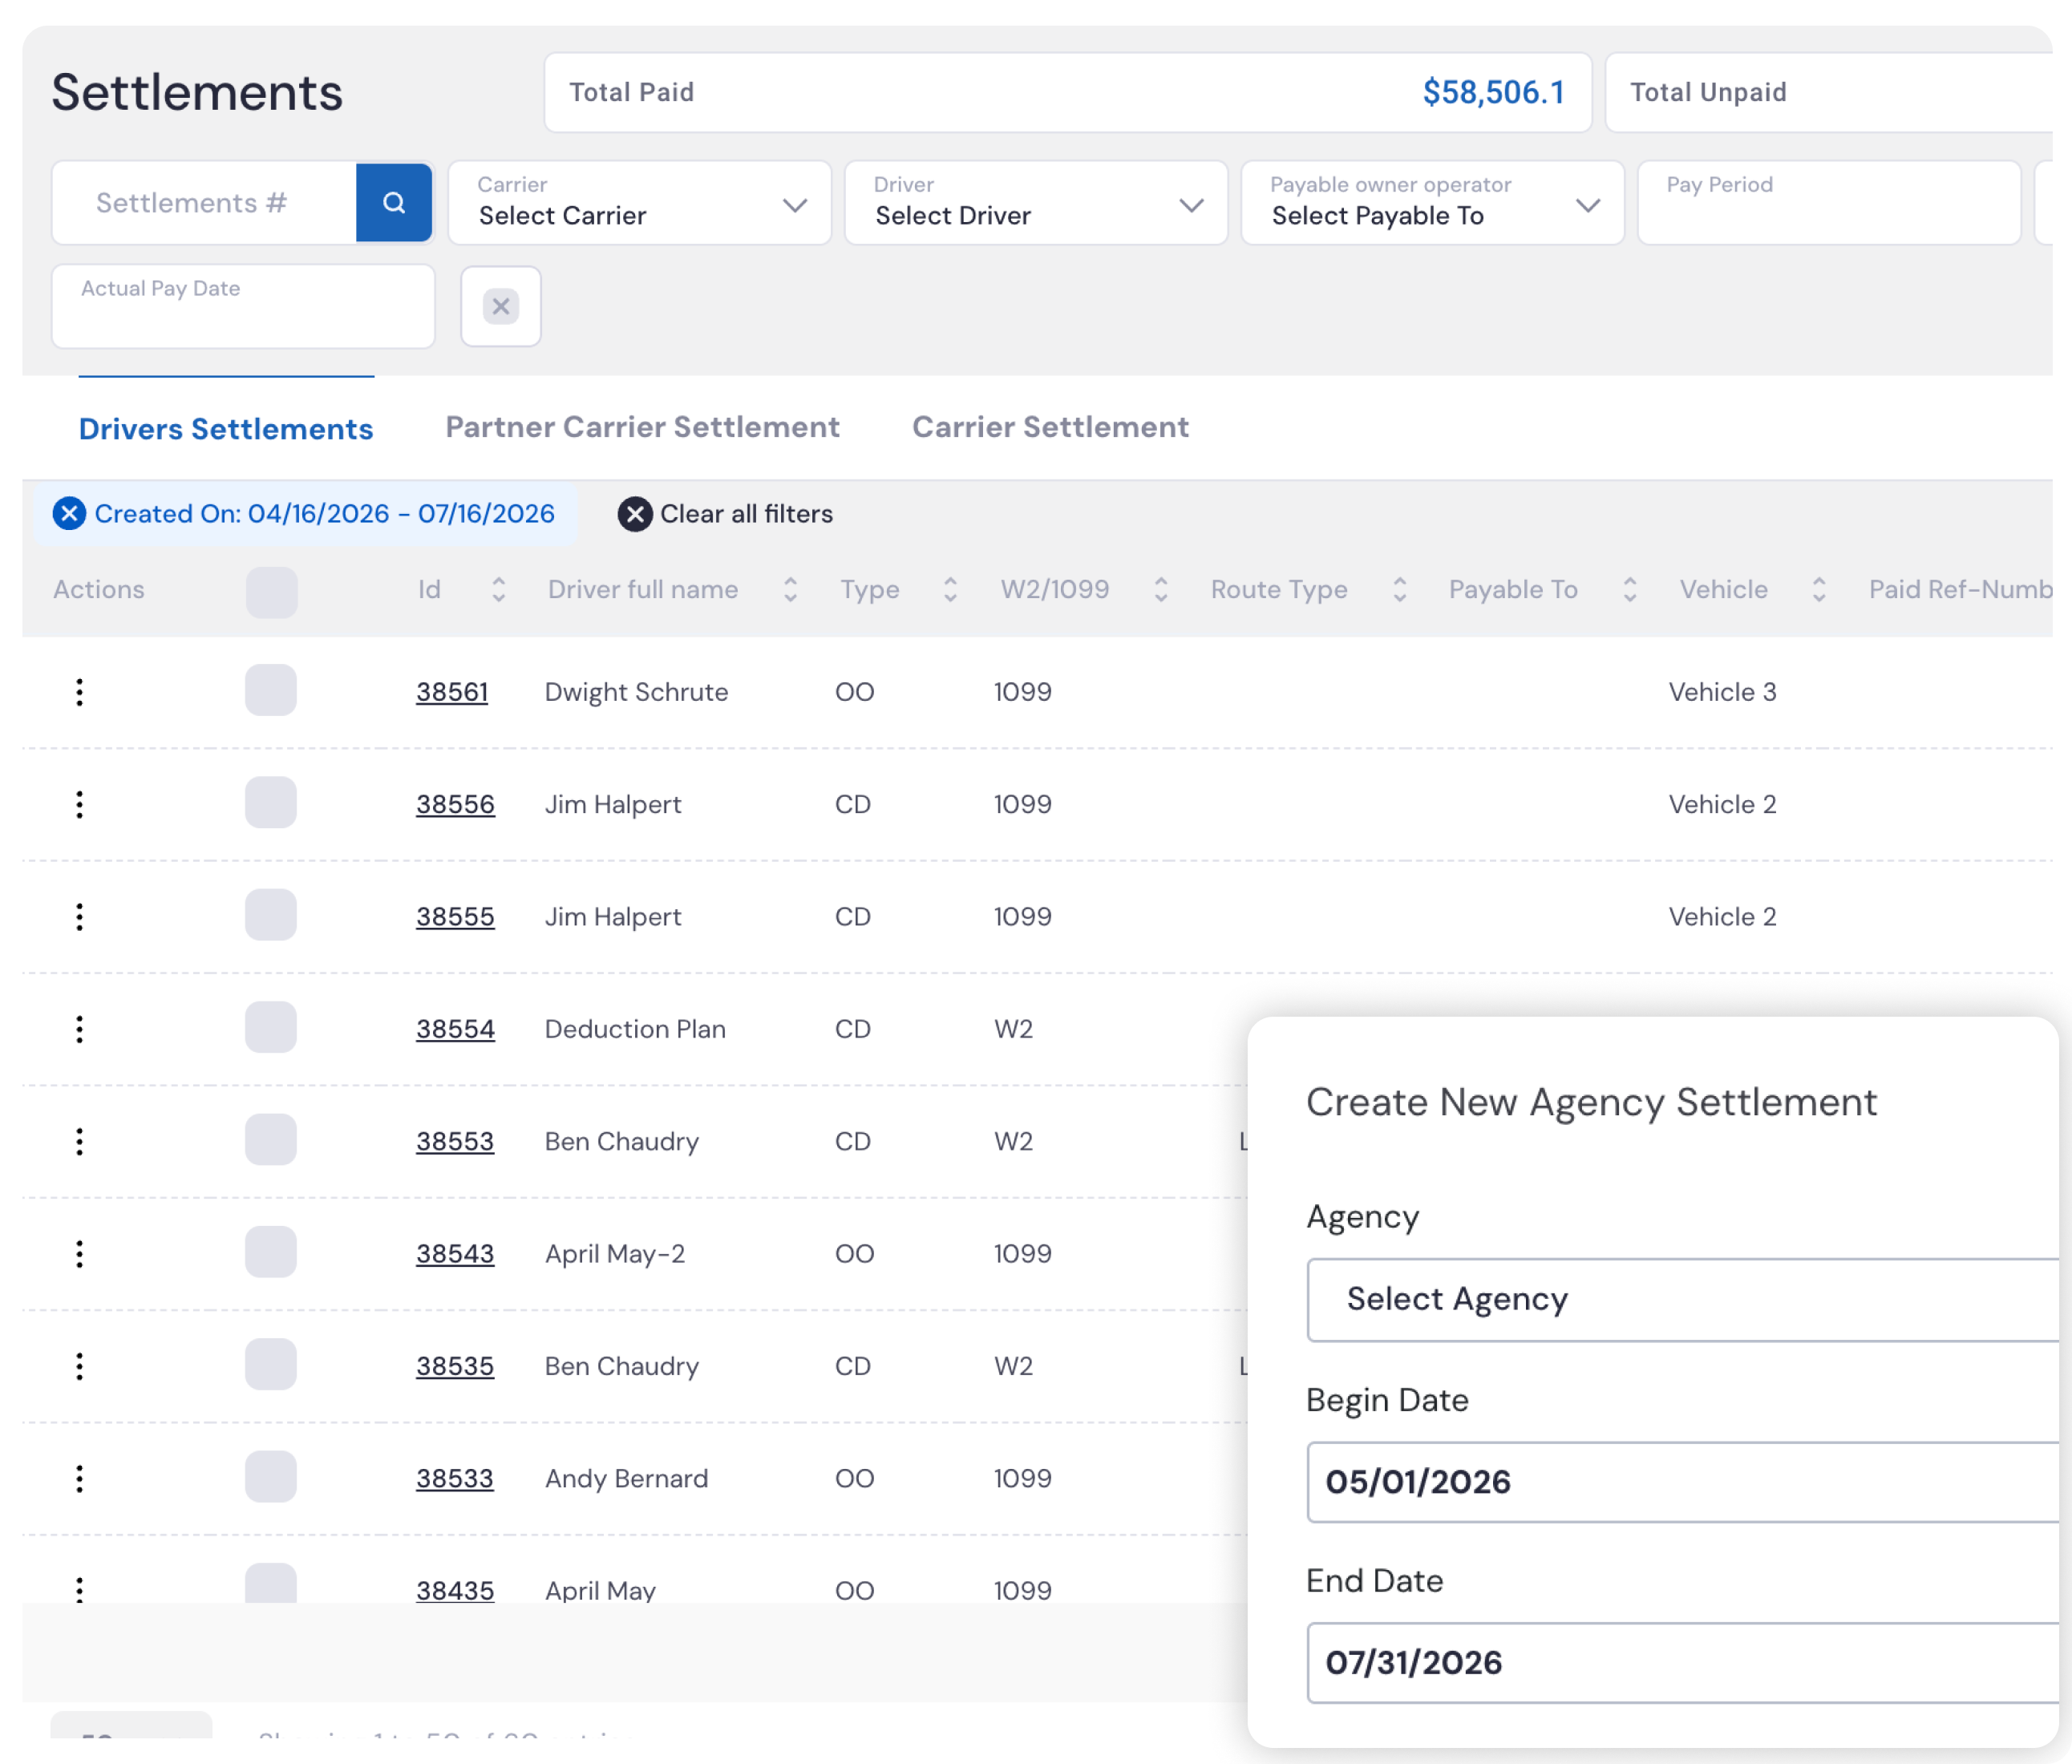Screen dimensions: 2072x1764
Task: Open the Select Agency dropdown
Action: [1683, 1300]
